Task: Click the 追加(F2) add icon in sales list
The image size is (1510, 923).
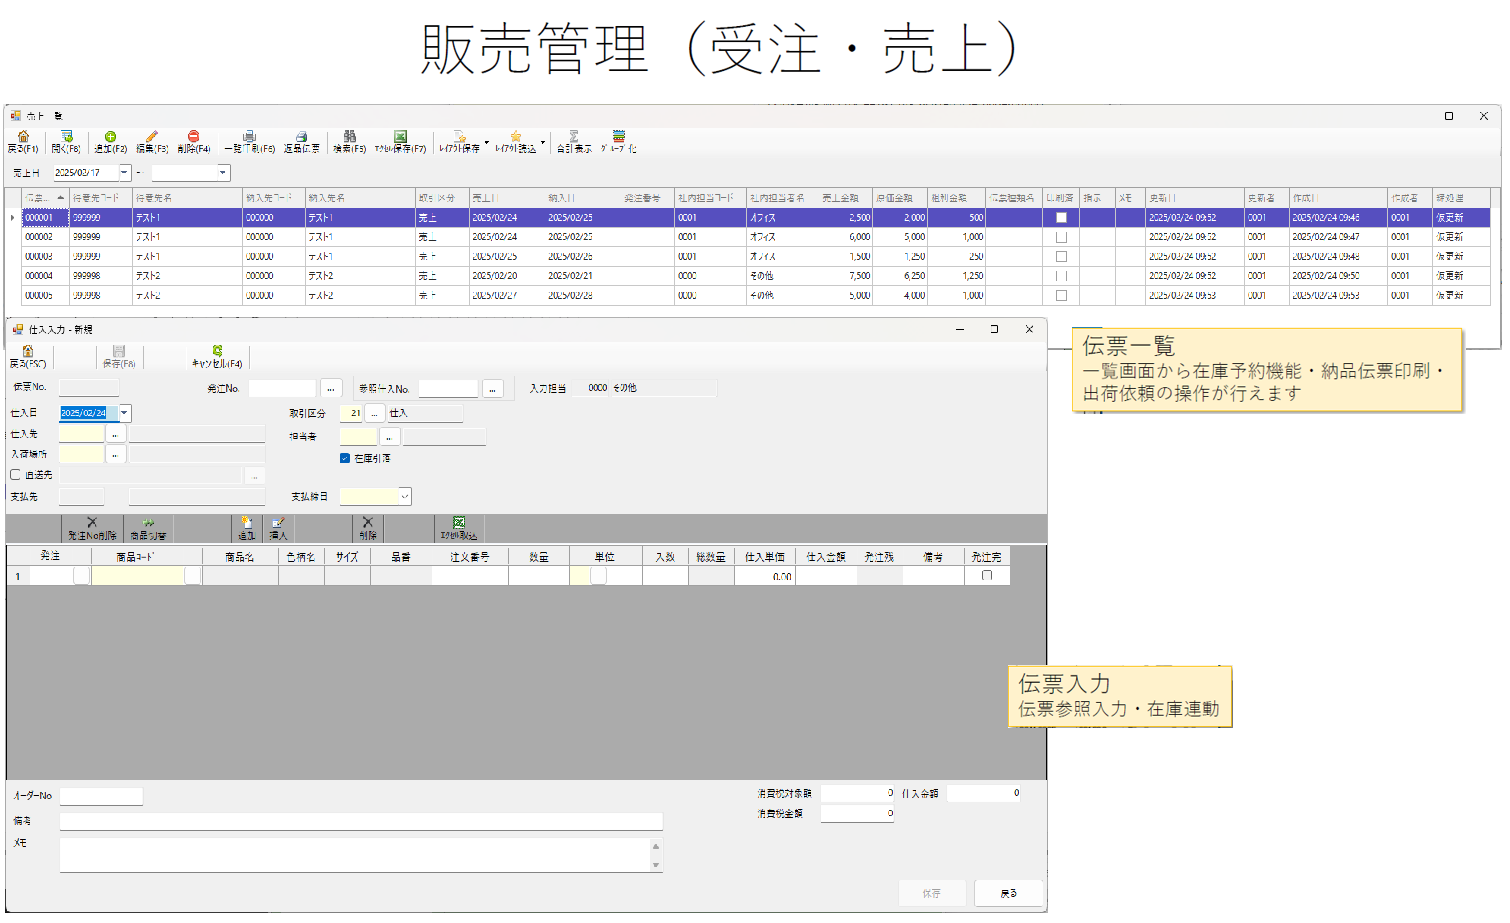Action: tap(110, 137)
